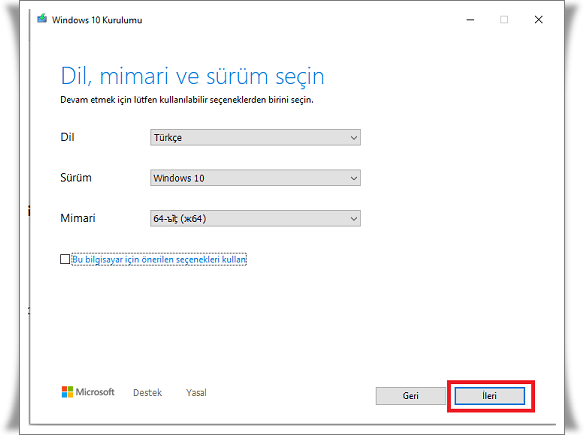Open the Mimari dropdown showing 64-bit
Viewport: 584px width, 435px height.
coord(255,218)
